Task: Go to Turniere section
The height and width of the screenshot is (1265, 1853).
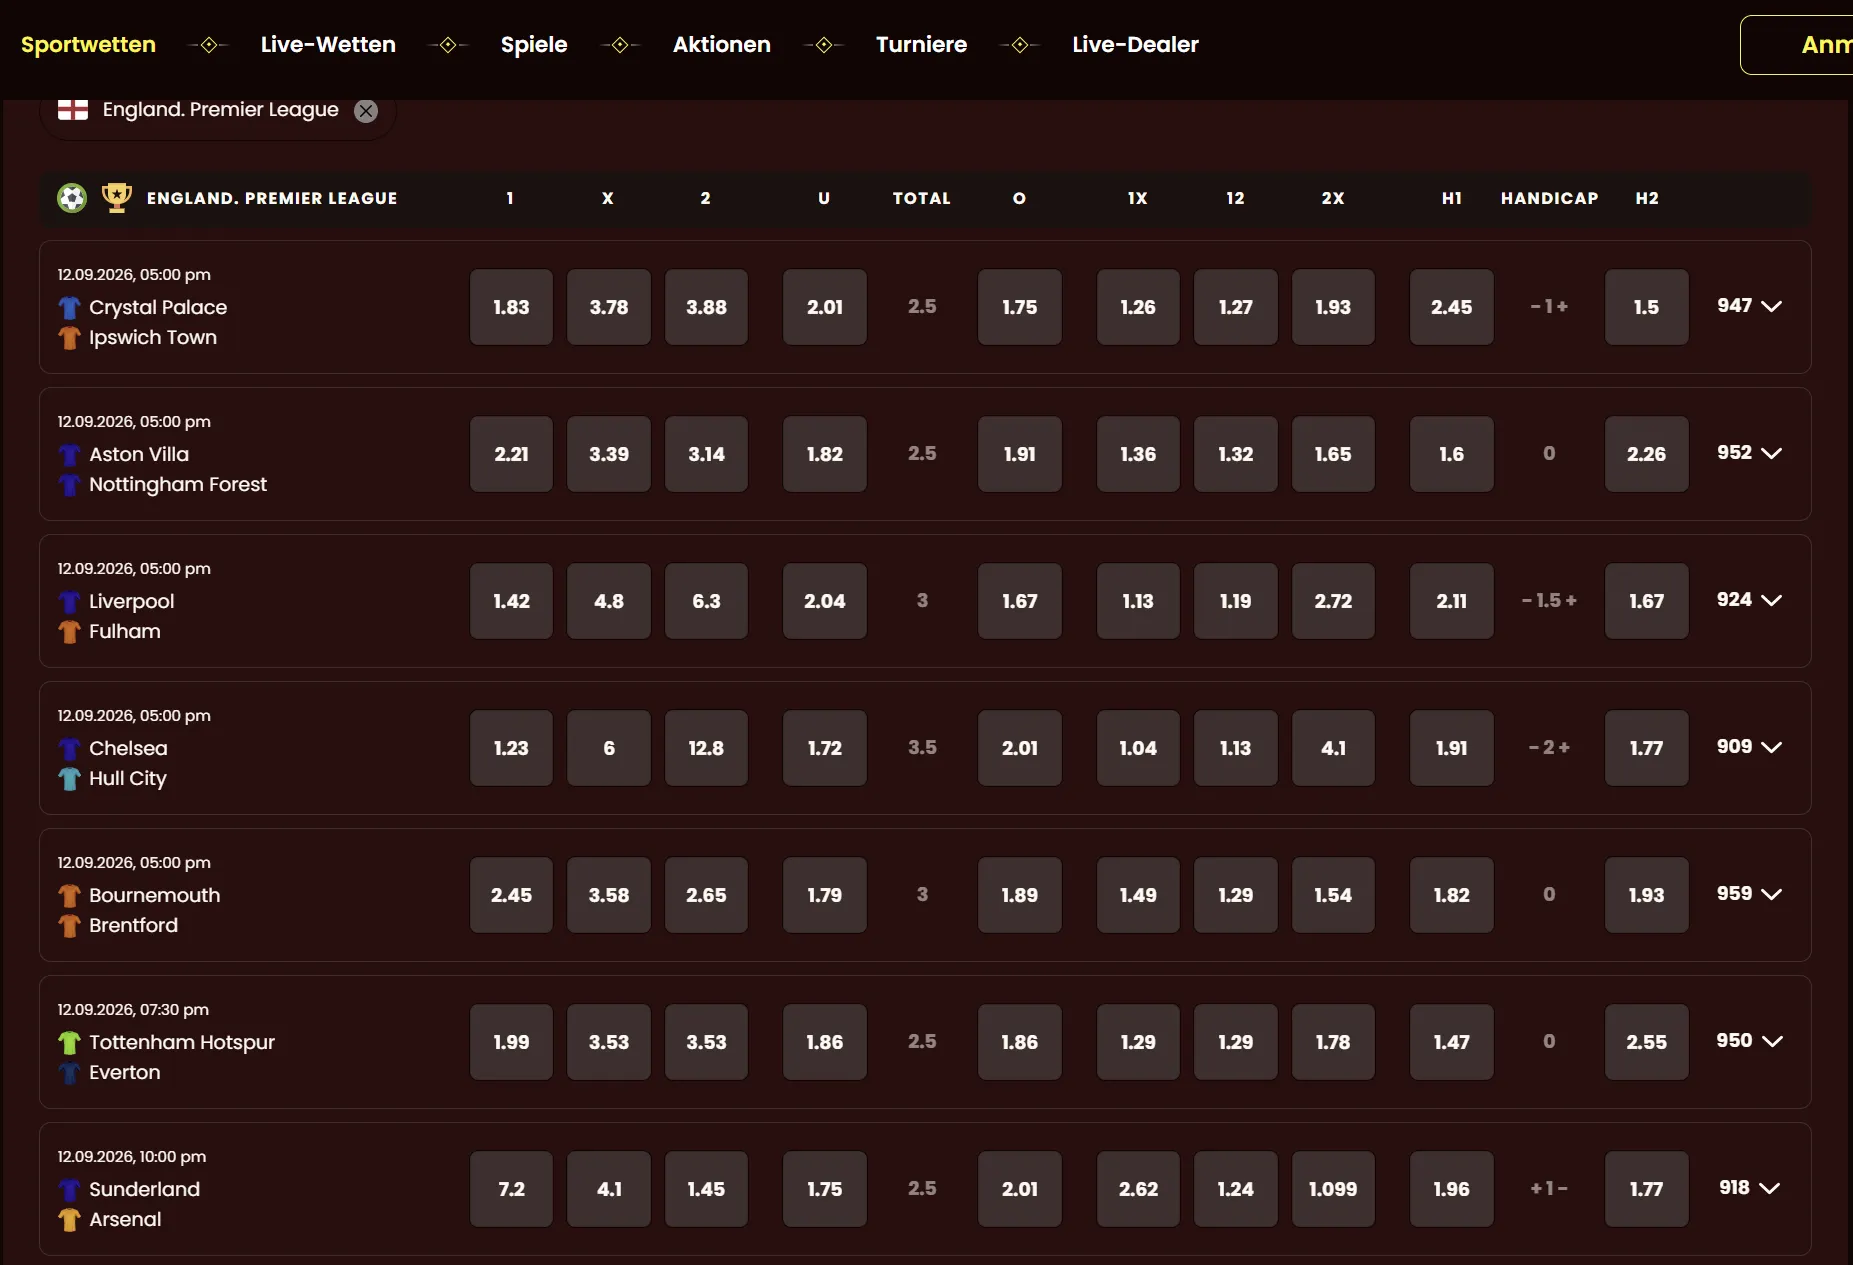Action: tap(921, 45)
